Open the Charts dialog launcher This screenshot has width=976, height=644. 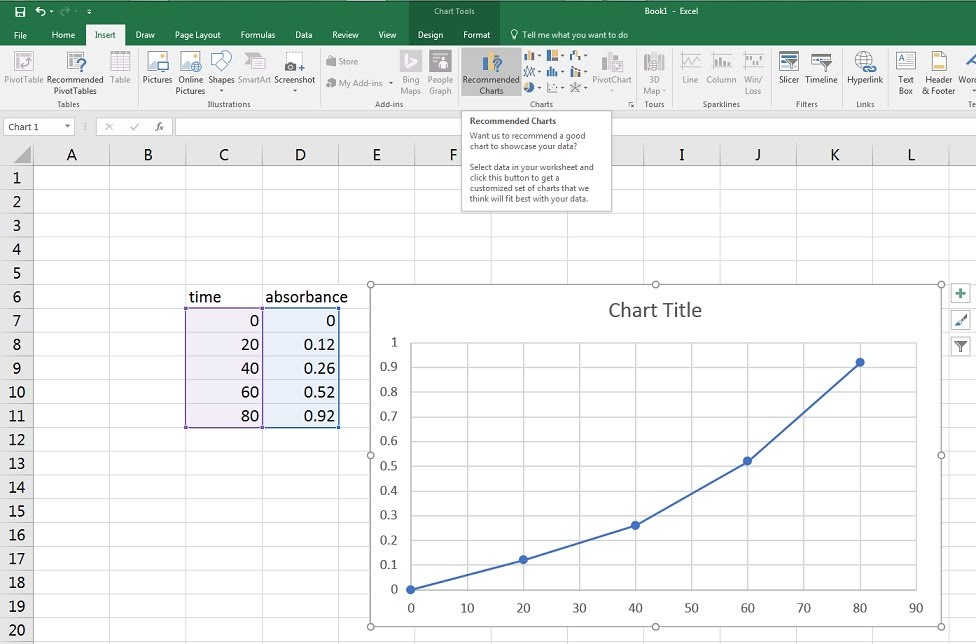click(x=631, y=104)
